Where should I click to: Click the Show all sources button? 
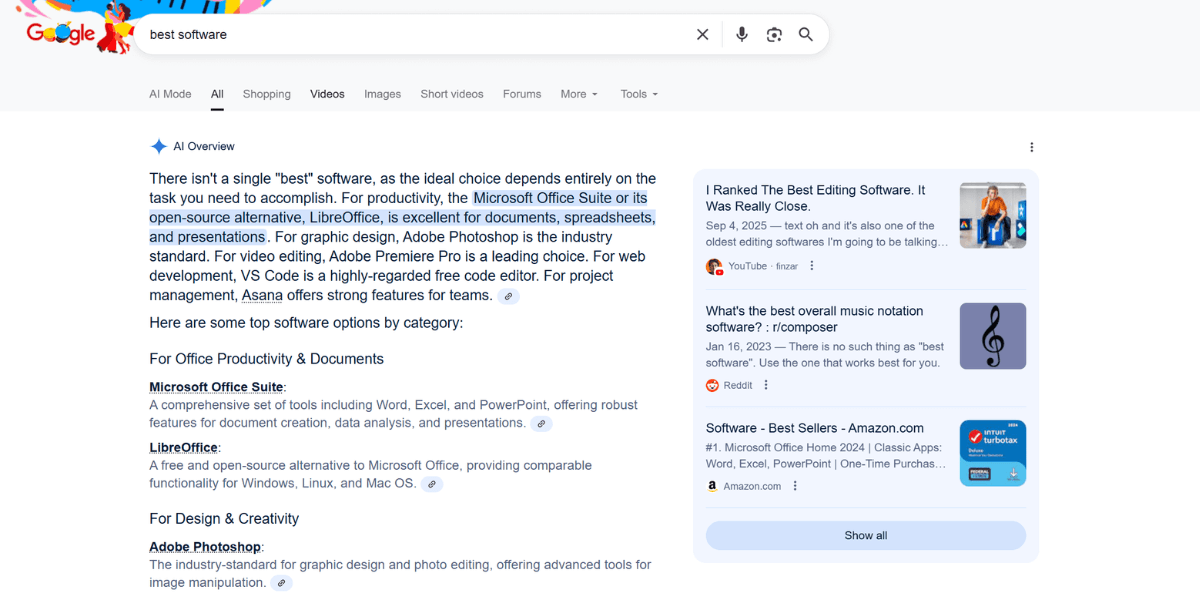pyautogui.click(x=866, y=535)
